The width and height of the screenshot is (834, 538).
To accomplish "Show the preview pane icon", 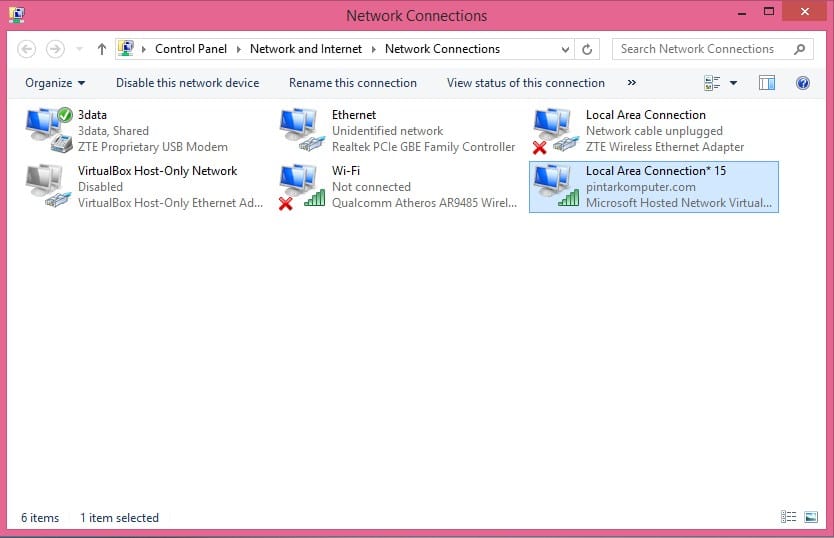I will tap(766, 82).
